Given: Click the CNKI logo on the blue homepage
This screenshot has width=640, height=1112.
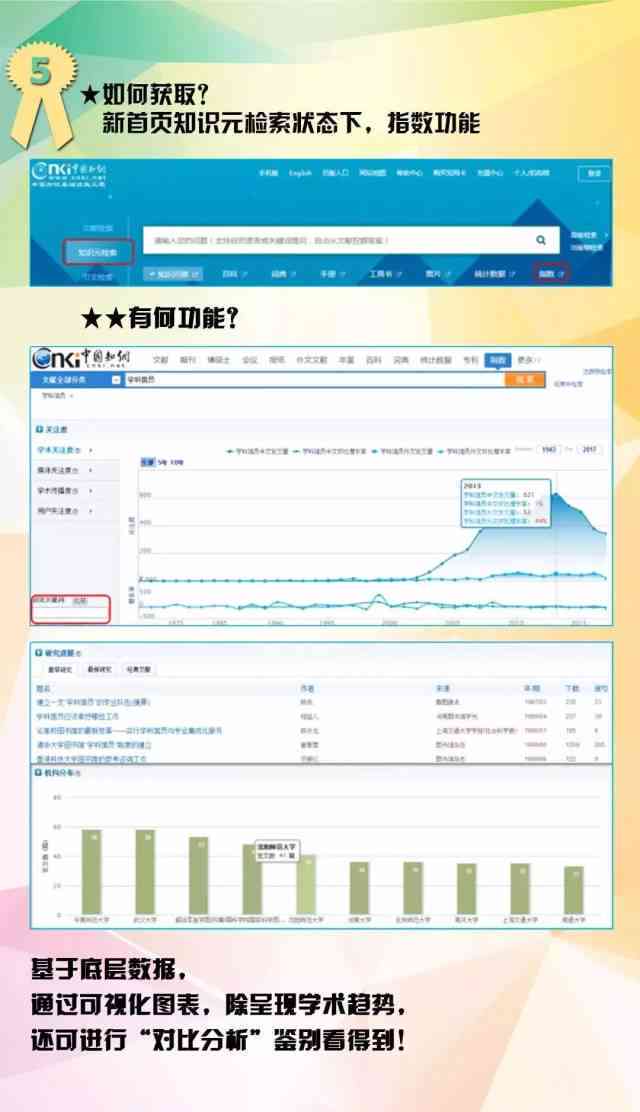Looking at the screenshot, I should (70, 173).
